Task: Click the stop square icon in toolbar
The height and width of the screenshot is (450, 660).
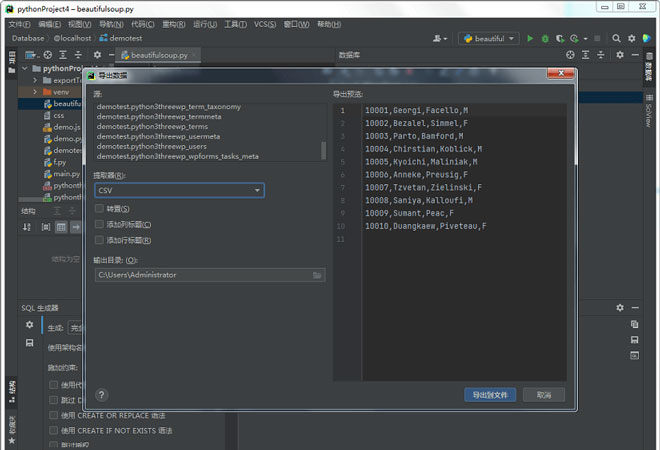Action: (x=597, y=39)
